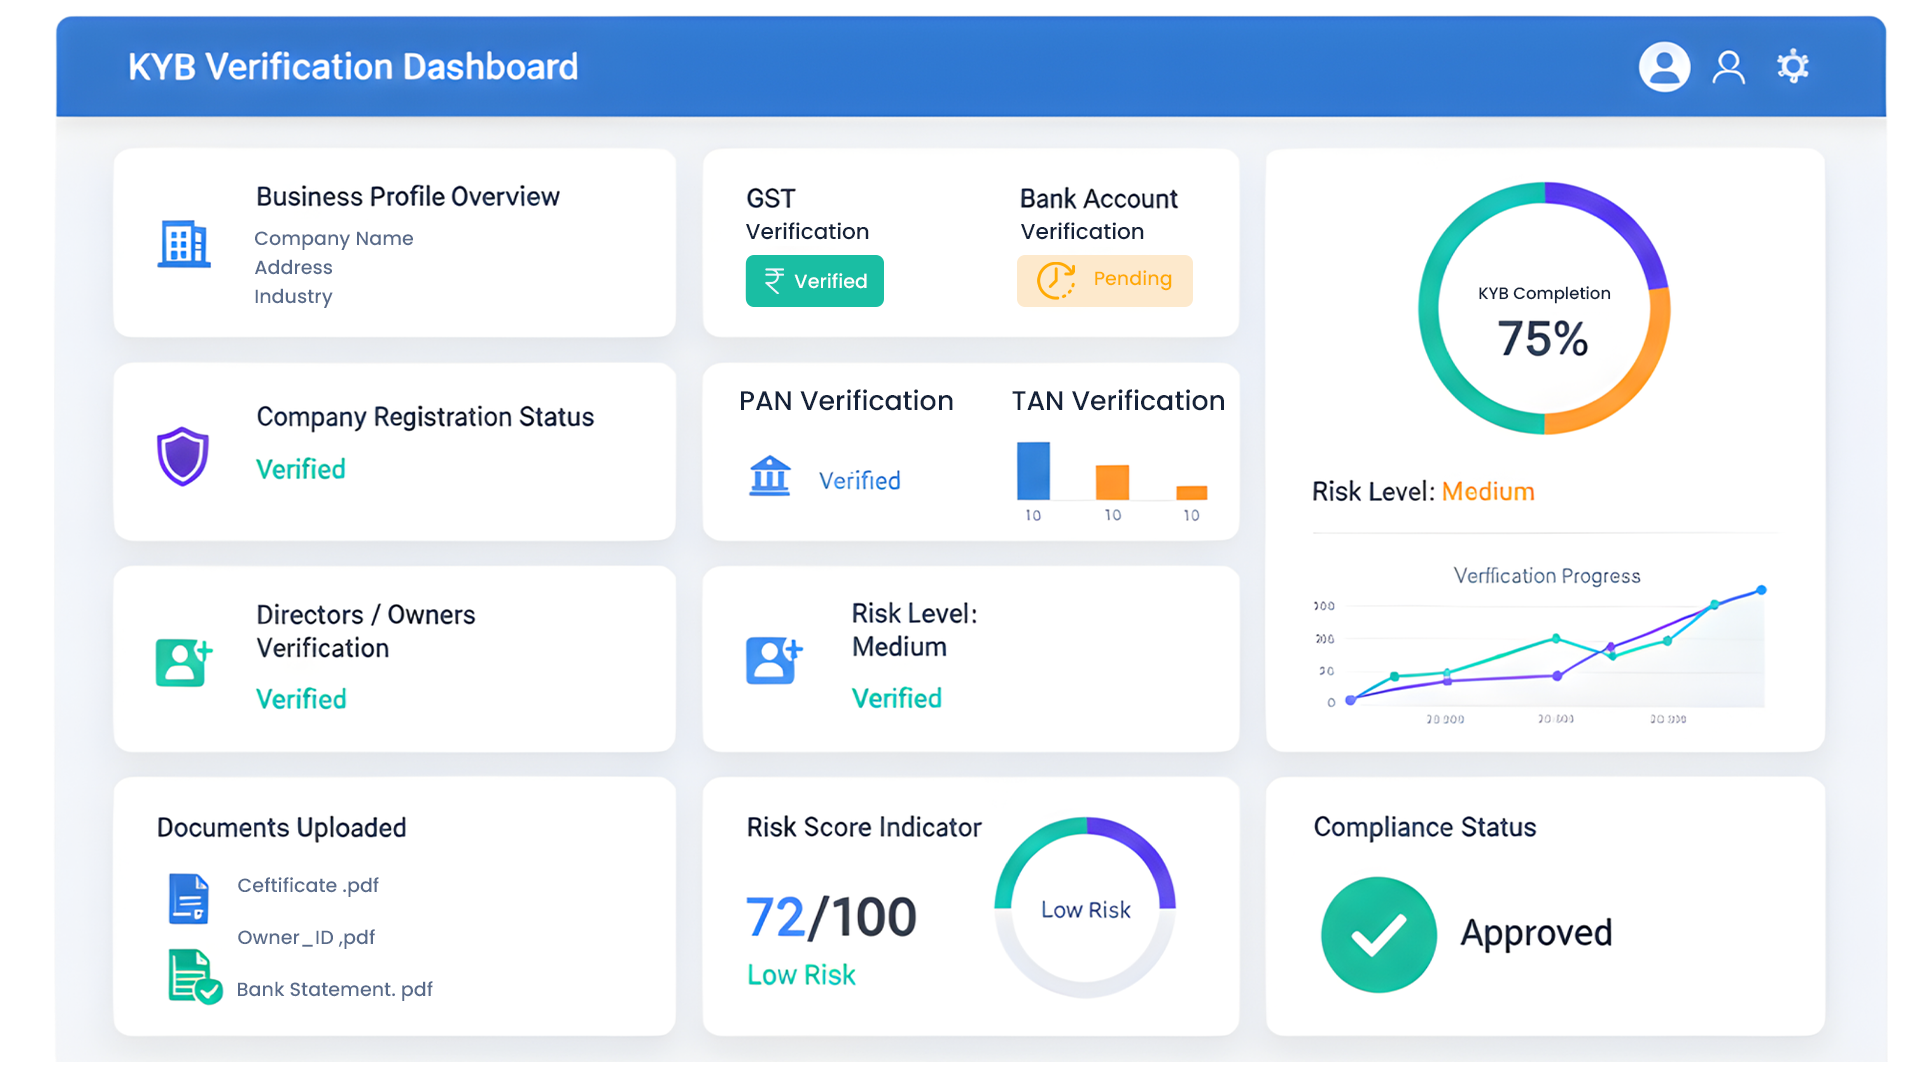Image resolution: width=1920 pixels, height=1080 pixels.
Task: Select the shield icon for Company Registration Status
Action: tap(183, 456)
